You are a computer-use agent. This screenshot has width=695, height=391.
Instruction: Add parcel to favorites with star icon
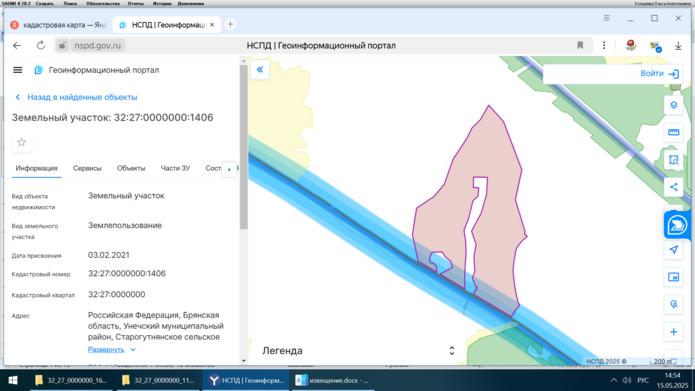click(21, 142)
